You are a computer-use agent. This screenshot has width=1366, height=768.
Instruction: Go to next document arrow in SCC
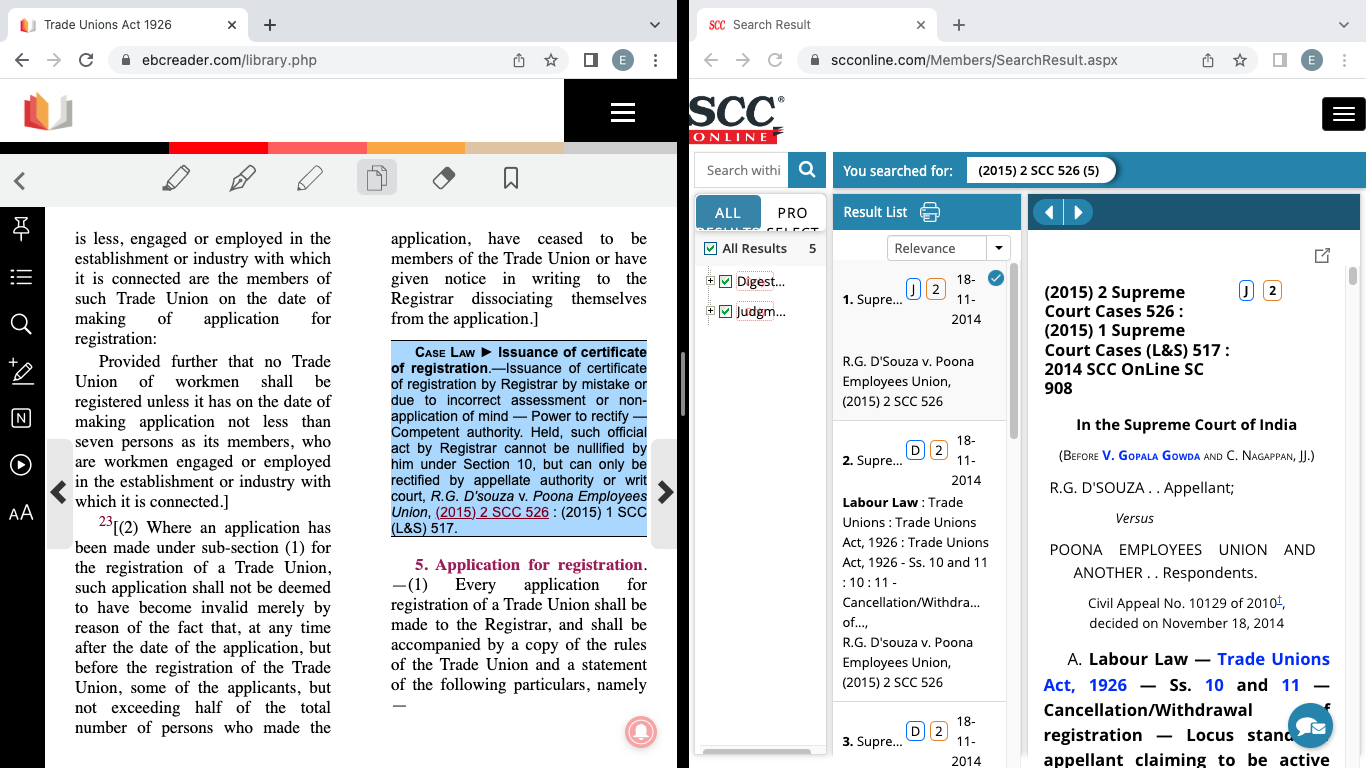tap(1077, 212)
